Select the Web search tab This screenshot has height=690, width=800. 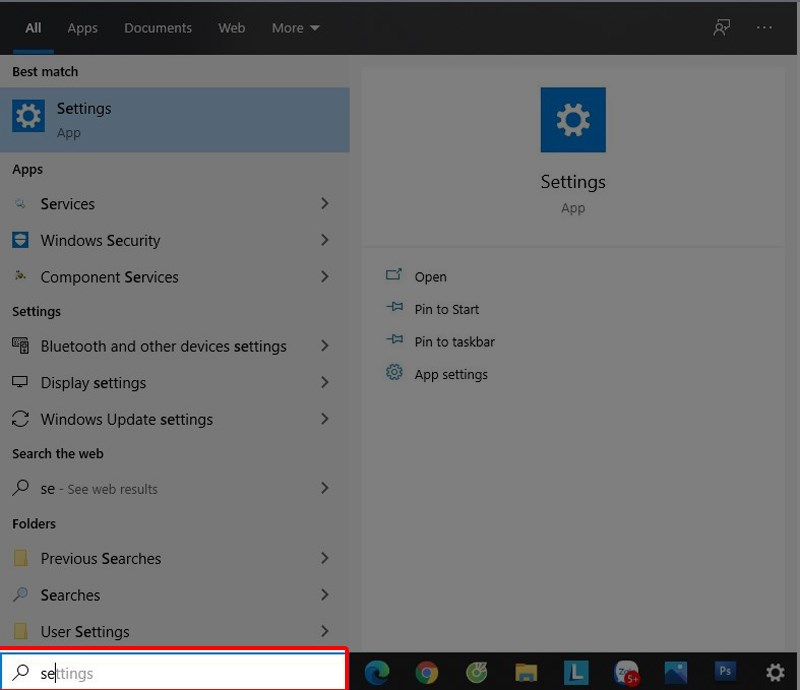coord(232,28)
